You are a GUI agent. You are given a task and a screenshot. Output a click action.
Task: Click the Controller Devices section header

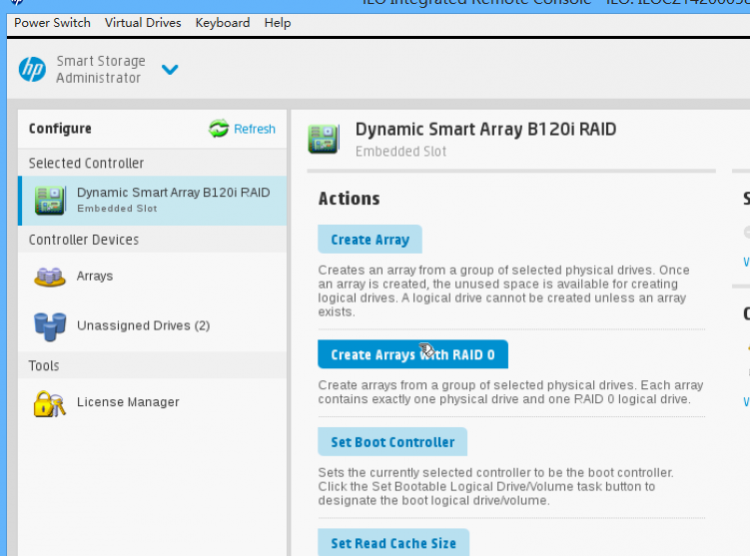[84, 240]
